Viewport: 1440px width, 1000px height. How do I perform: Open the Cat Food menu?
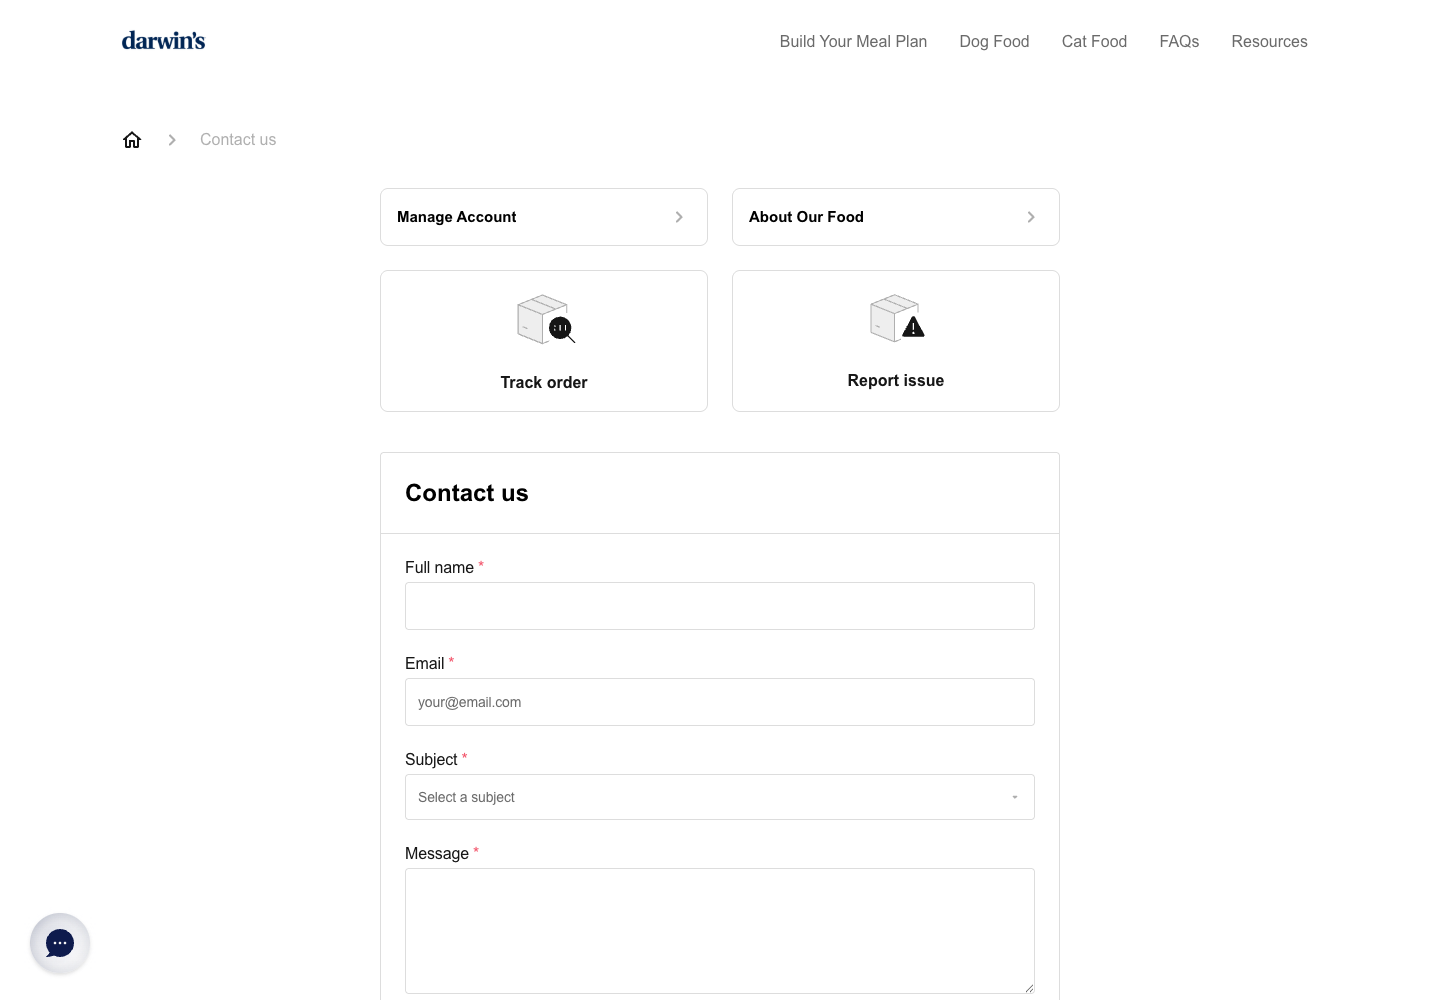(1094, 41)
